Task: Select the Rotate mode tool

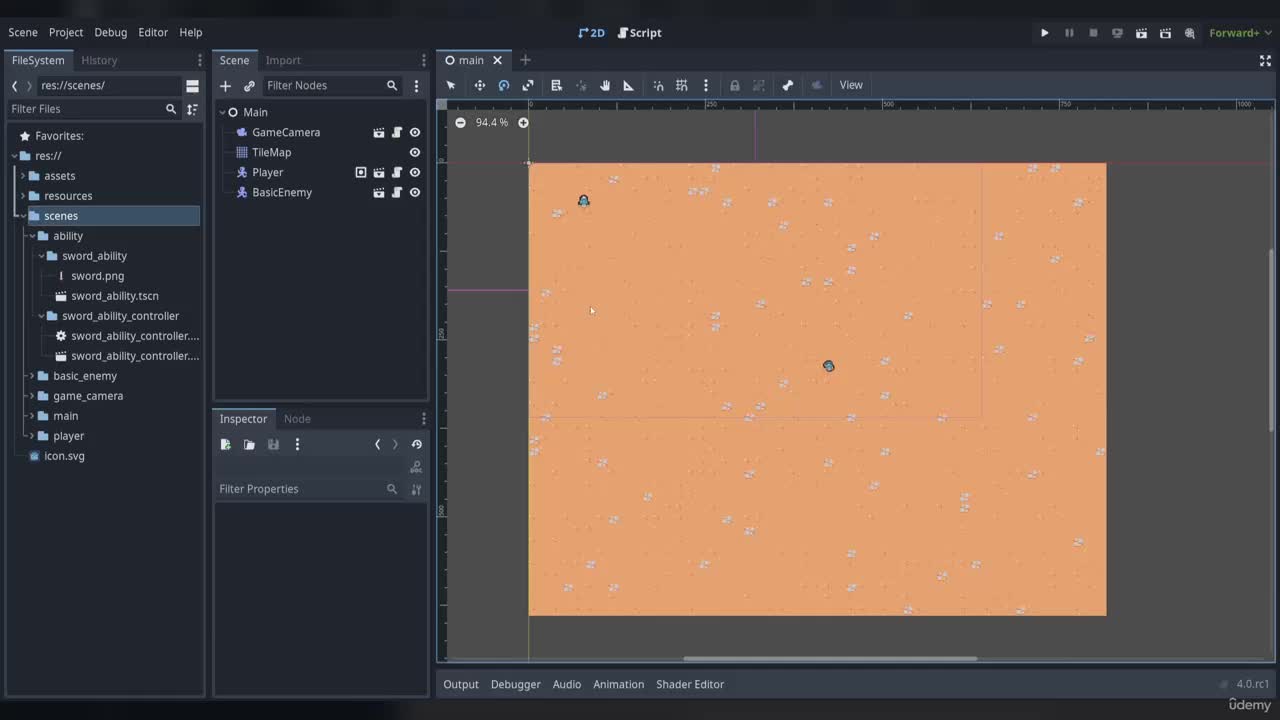Action: pos(504,85)
